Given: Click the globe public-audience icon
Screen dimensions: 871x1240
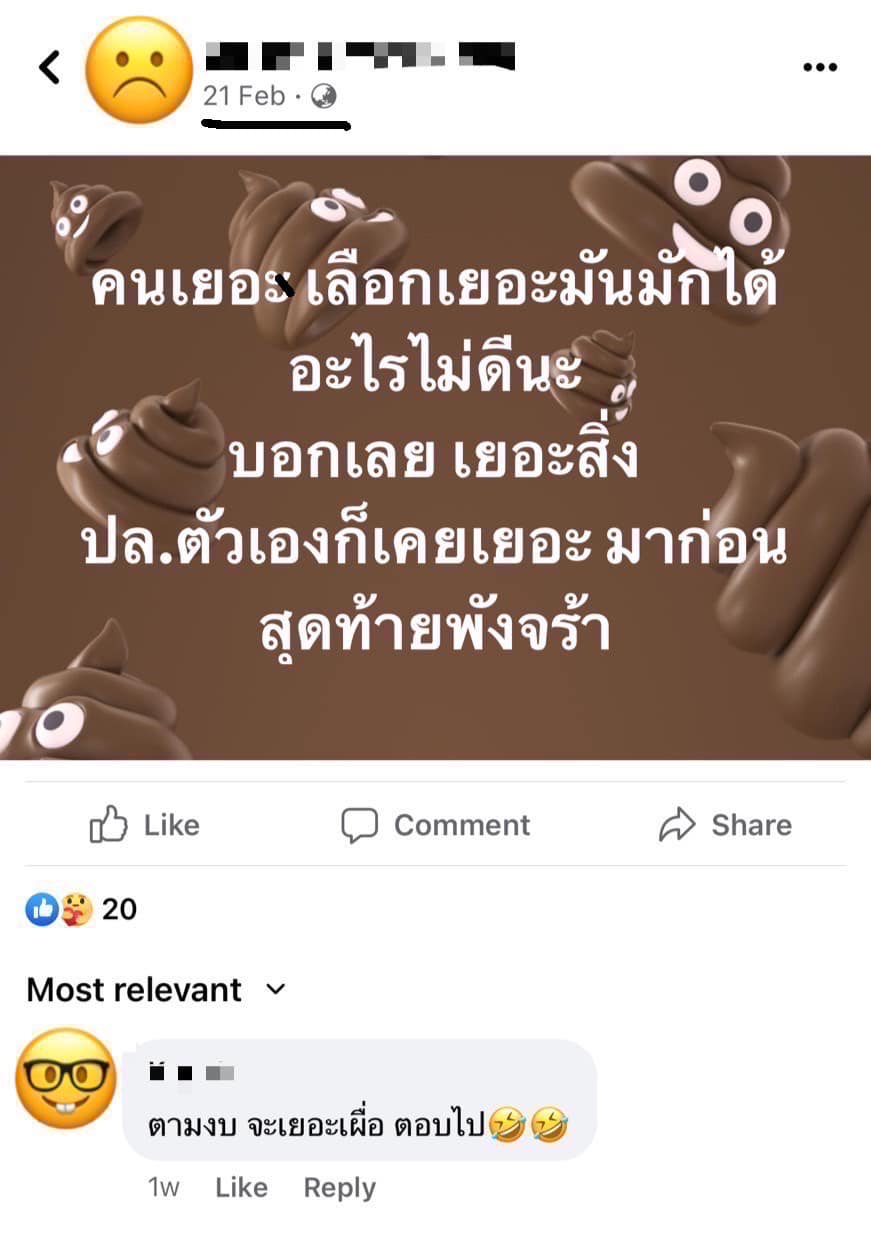Looking at the screenshot, I should coord(324,96).
